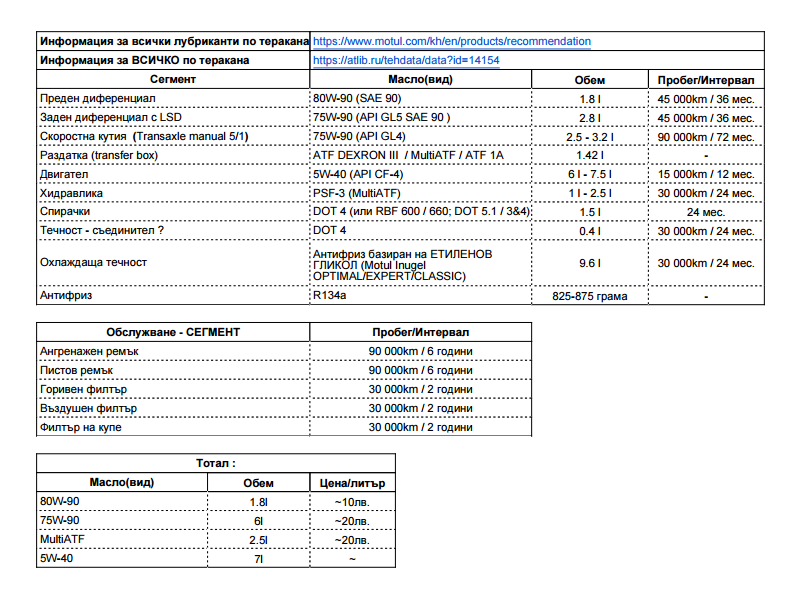Image resolution: width=800 pixels, height=600 pixels.
Task: Select the interval cell for Въздушен филтър
Action: point(420,408)
